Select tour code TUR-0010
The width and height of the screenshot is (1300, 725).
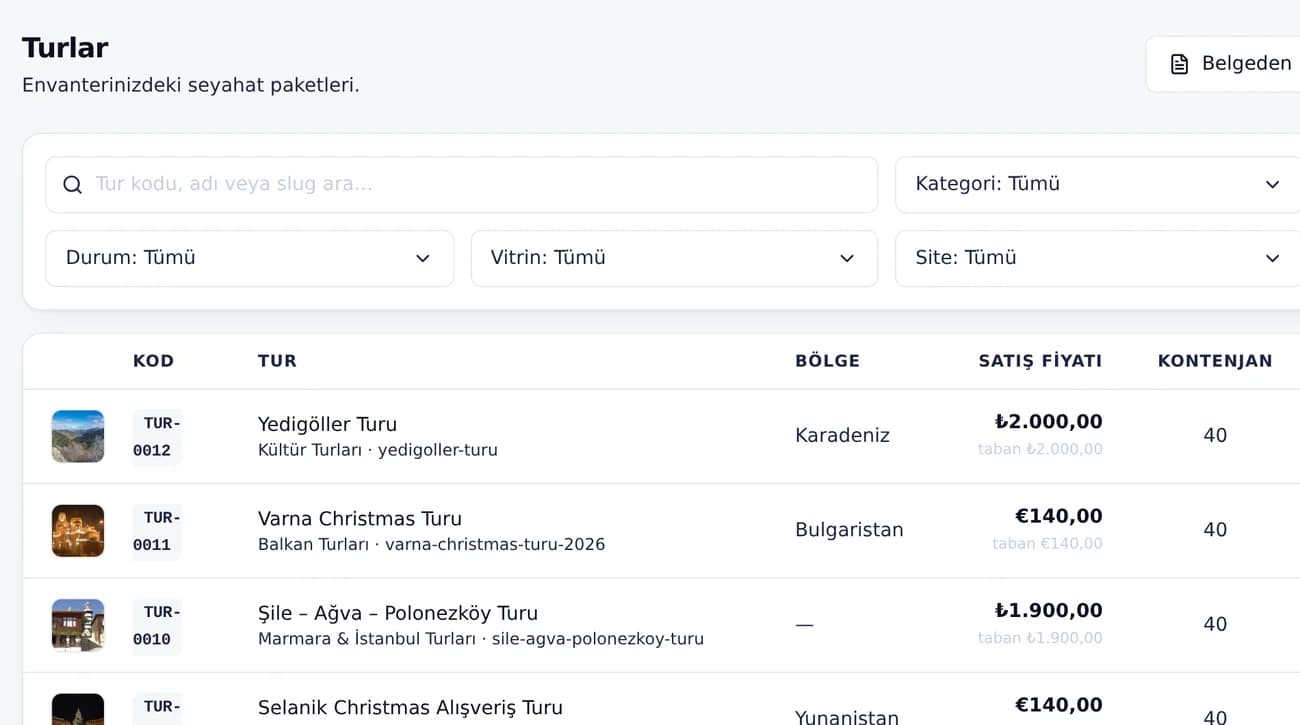157,626
